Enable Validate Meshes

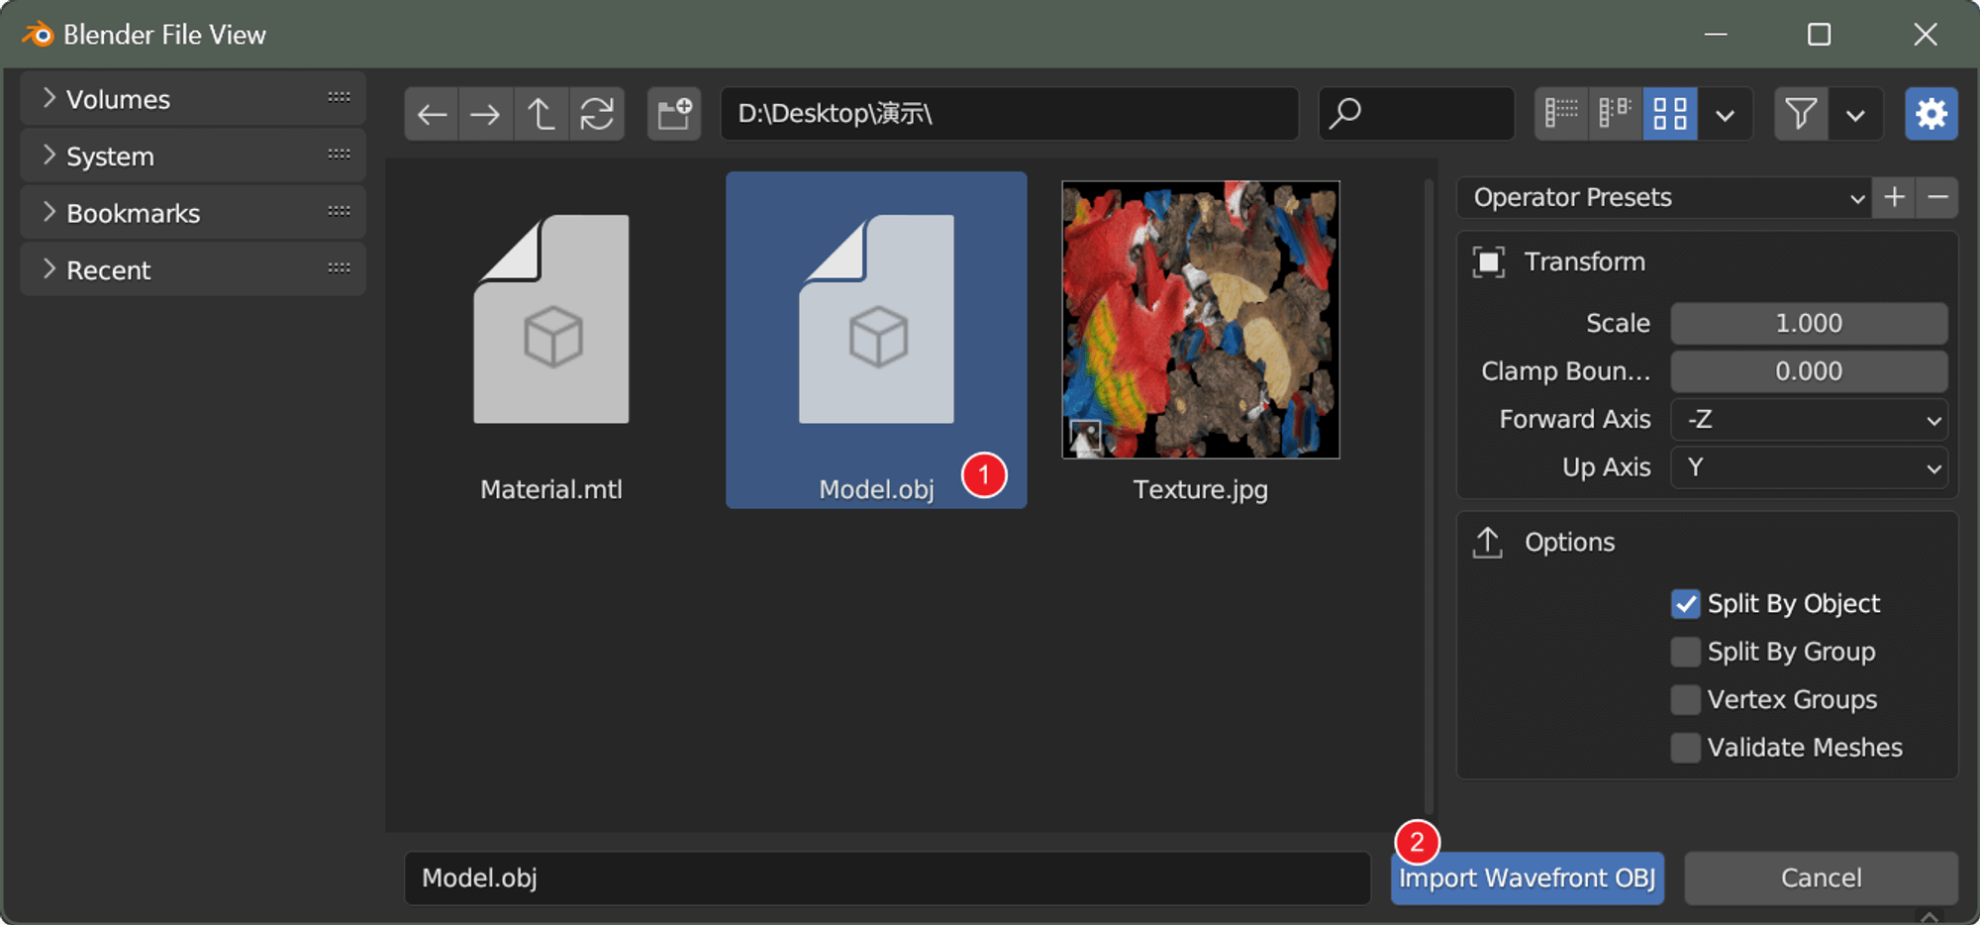(1685, 747)
